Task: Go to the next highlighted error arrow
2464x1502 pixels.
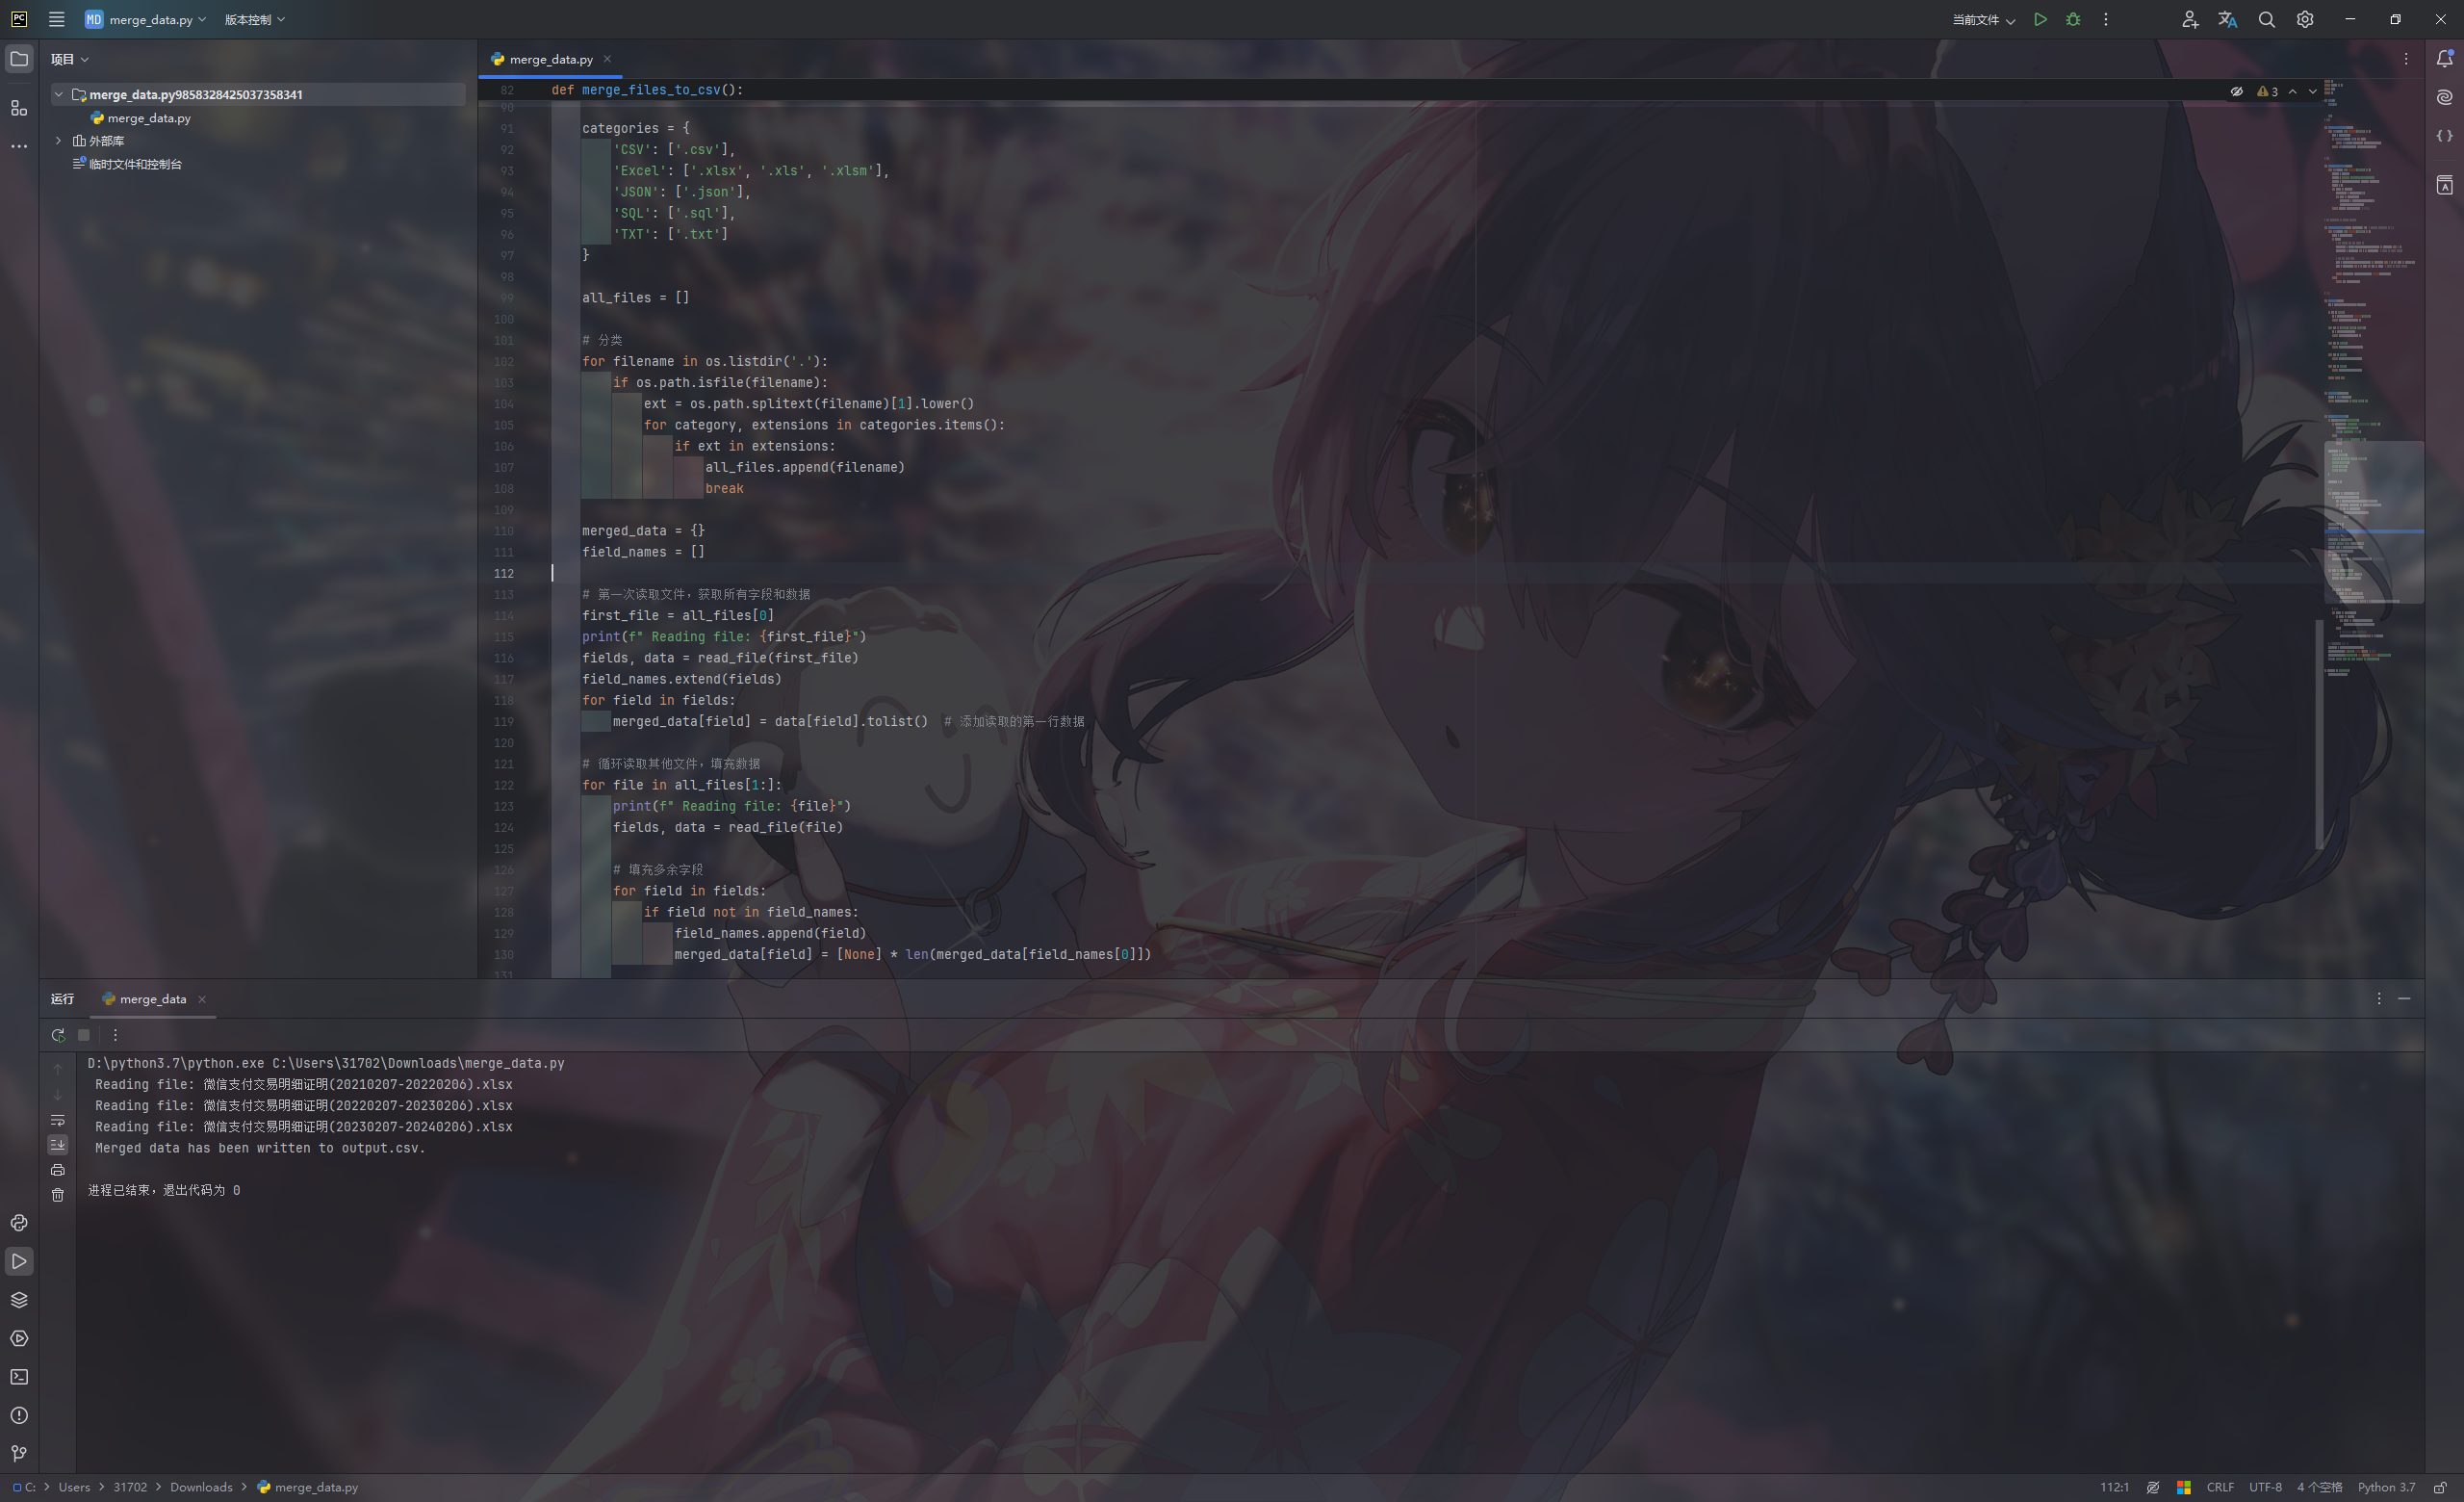Action: coord(2312,91)
